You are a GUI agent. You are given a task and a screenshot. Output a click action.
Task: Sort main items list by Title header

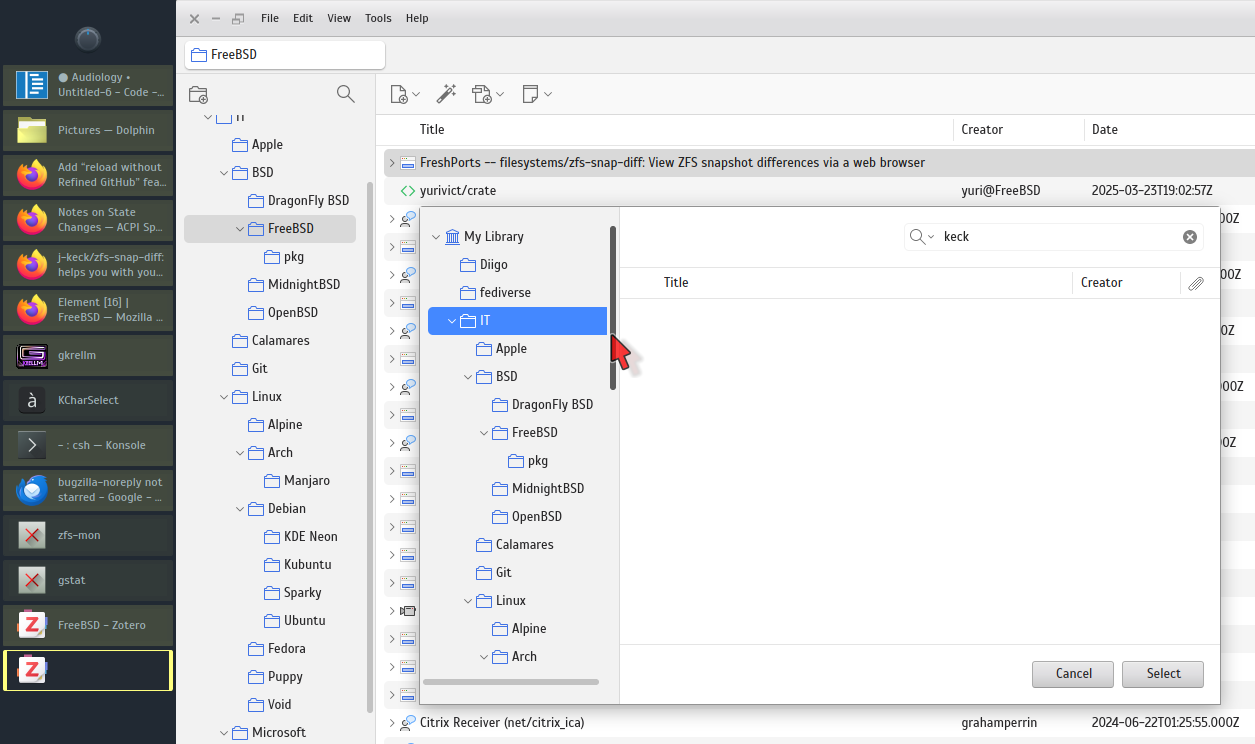click(x=432, y=130)
